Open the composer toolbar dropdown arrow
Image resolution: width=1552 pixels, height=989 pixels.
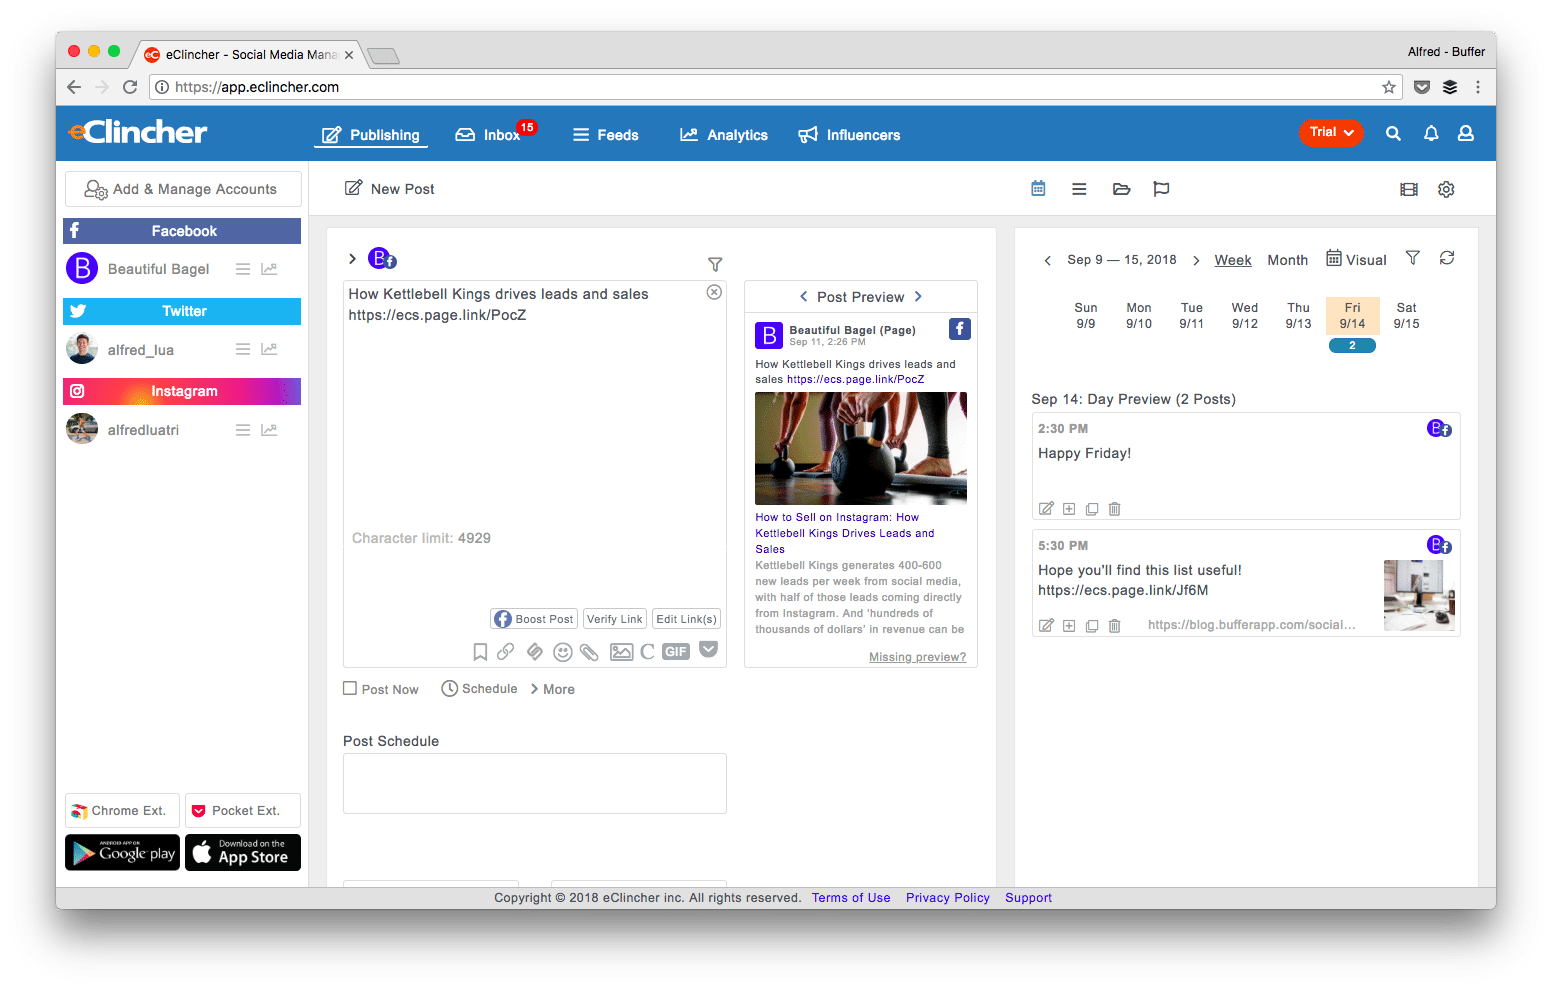709,650
